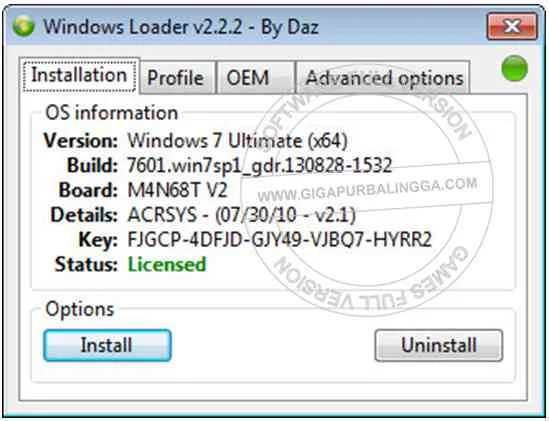Click the product key FJGCP-4DFJD-GJY49-VJBQ7-HYRR2
This screenshot has width=549, height=421.
279,240
